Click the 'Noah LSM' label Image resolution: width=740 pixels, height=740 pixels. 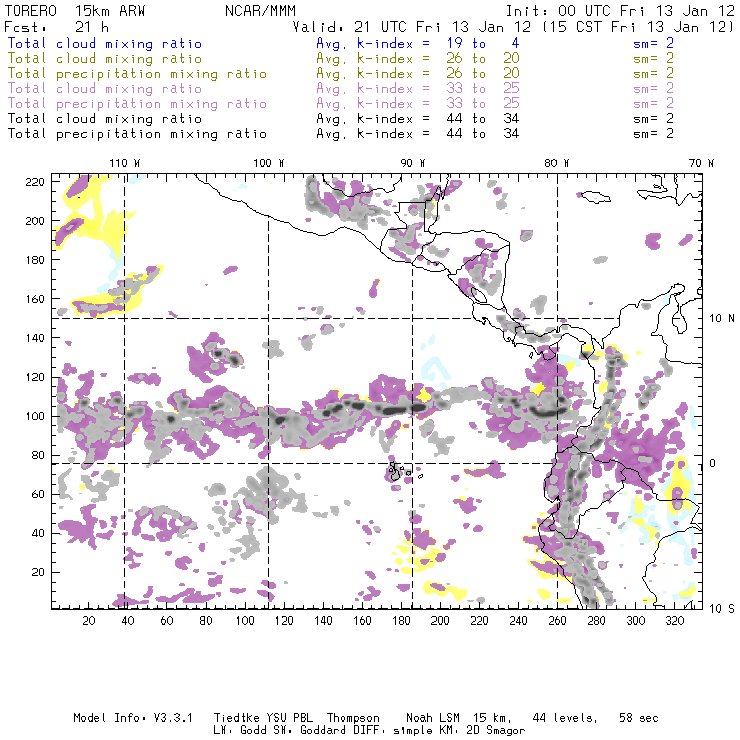pyautogui.click(x=433, y=718)
